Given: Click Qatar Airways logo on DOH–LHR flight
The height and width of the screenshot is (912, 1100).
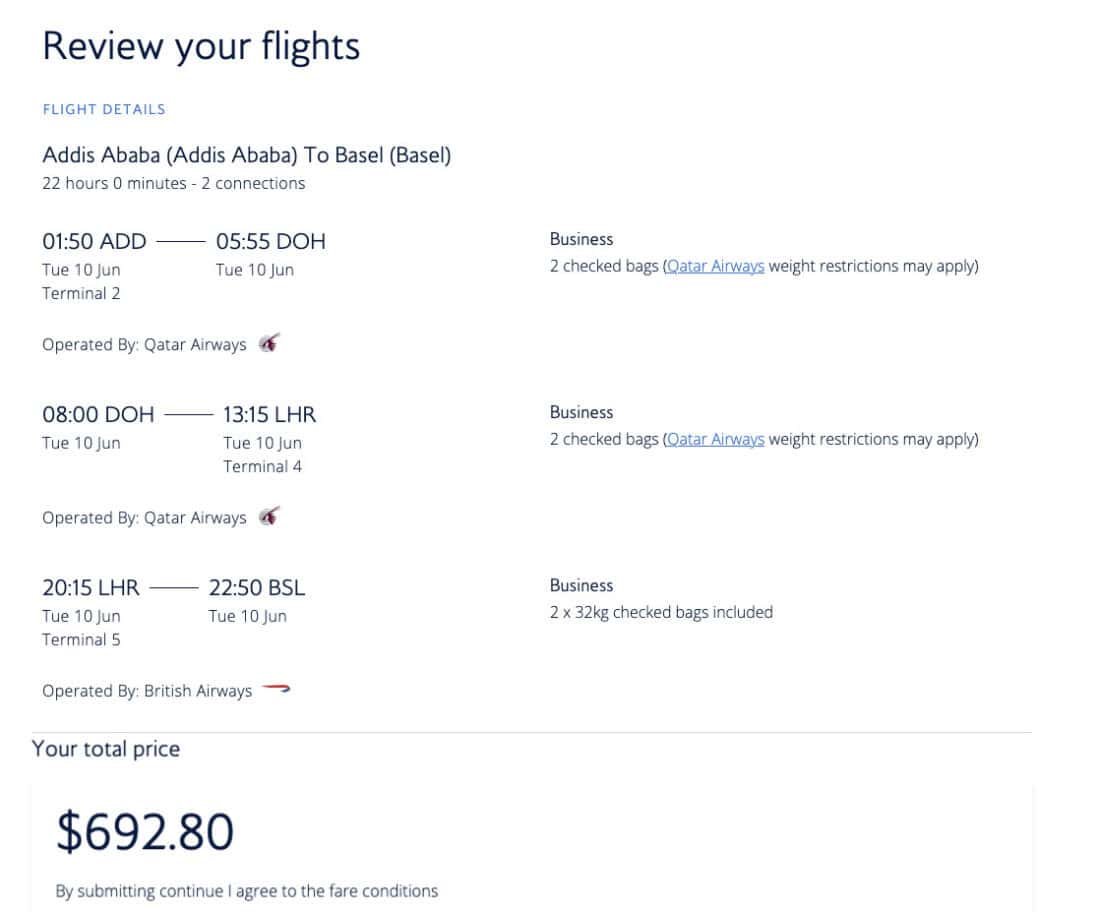Looking at the screenshot, I should [268, 516].
